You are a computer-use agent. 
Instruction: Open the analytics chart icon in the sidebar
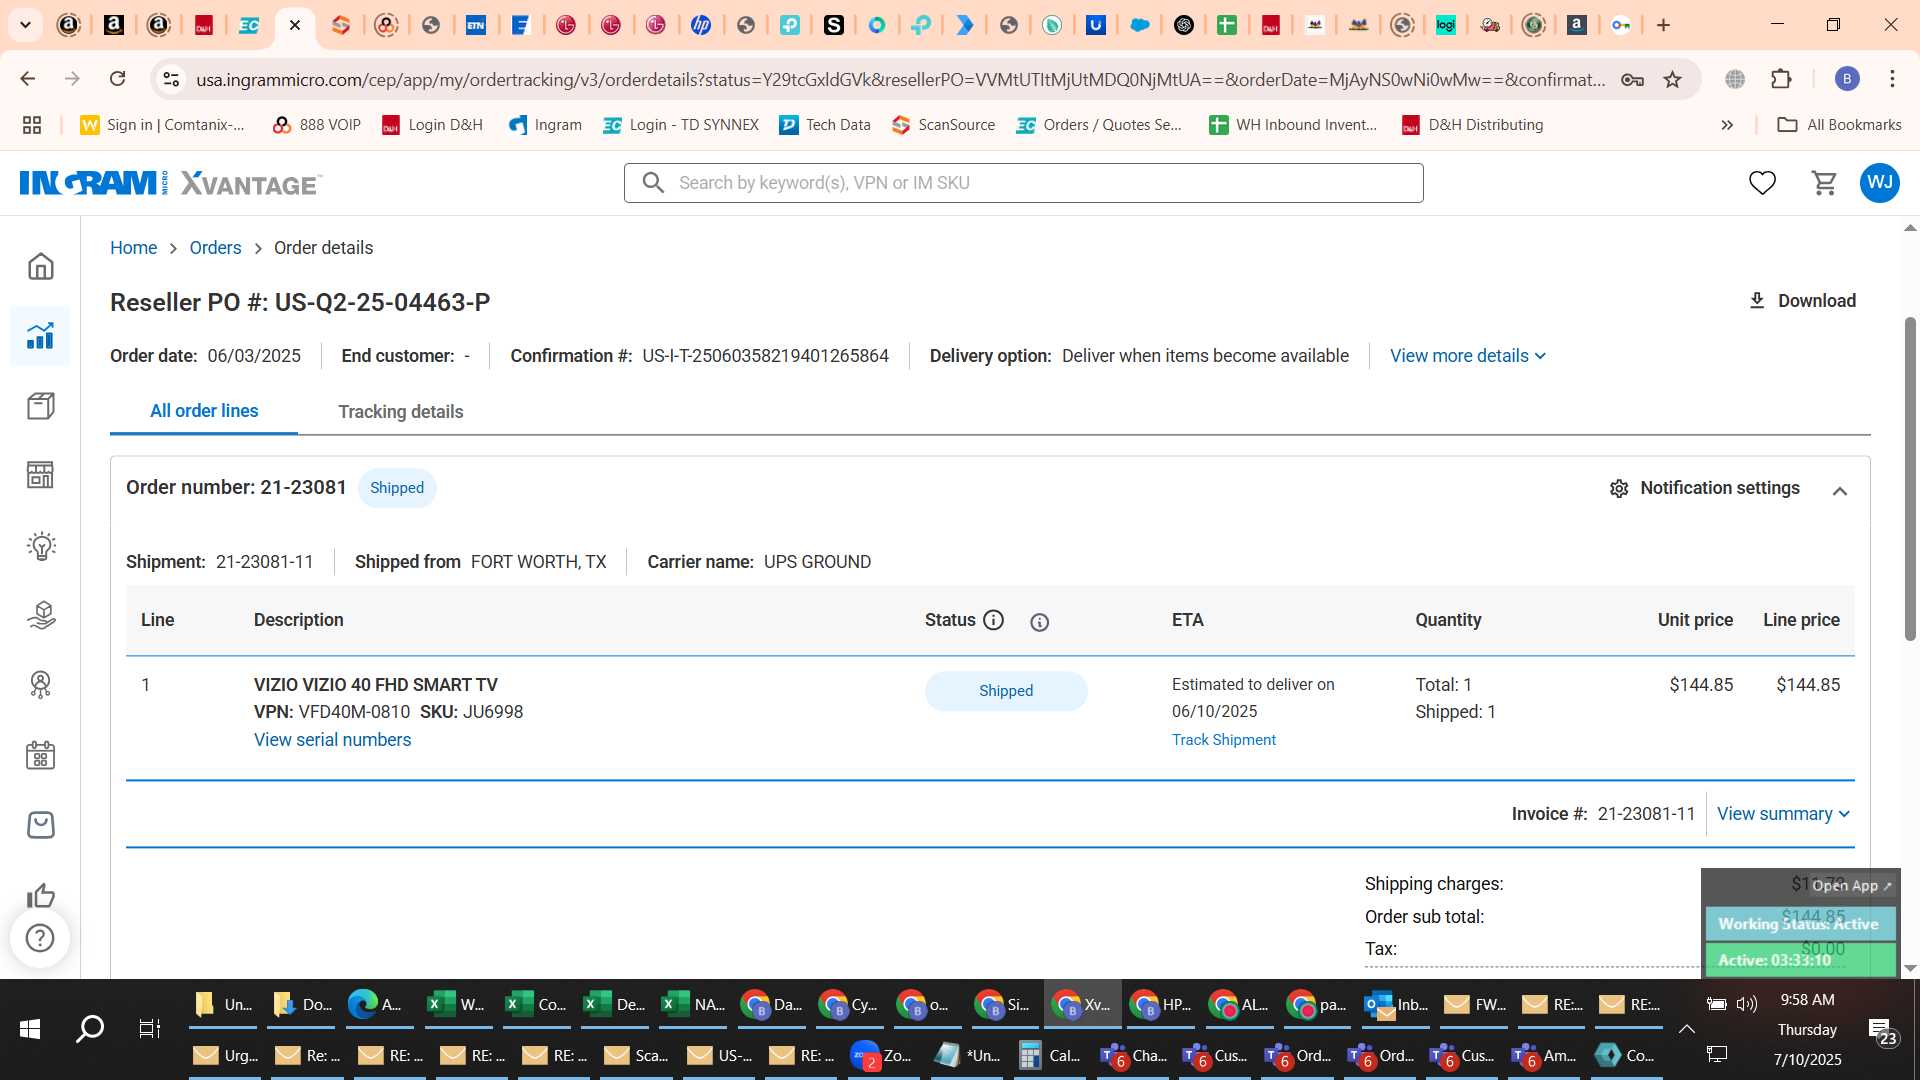tap(40, 336)
